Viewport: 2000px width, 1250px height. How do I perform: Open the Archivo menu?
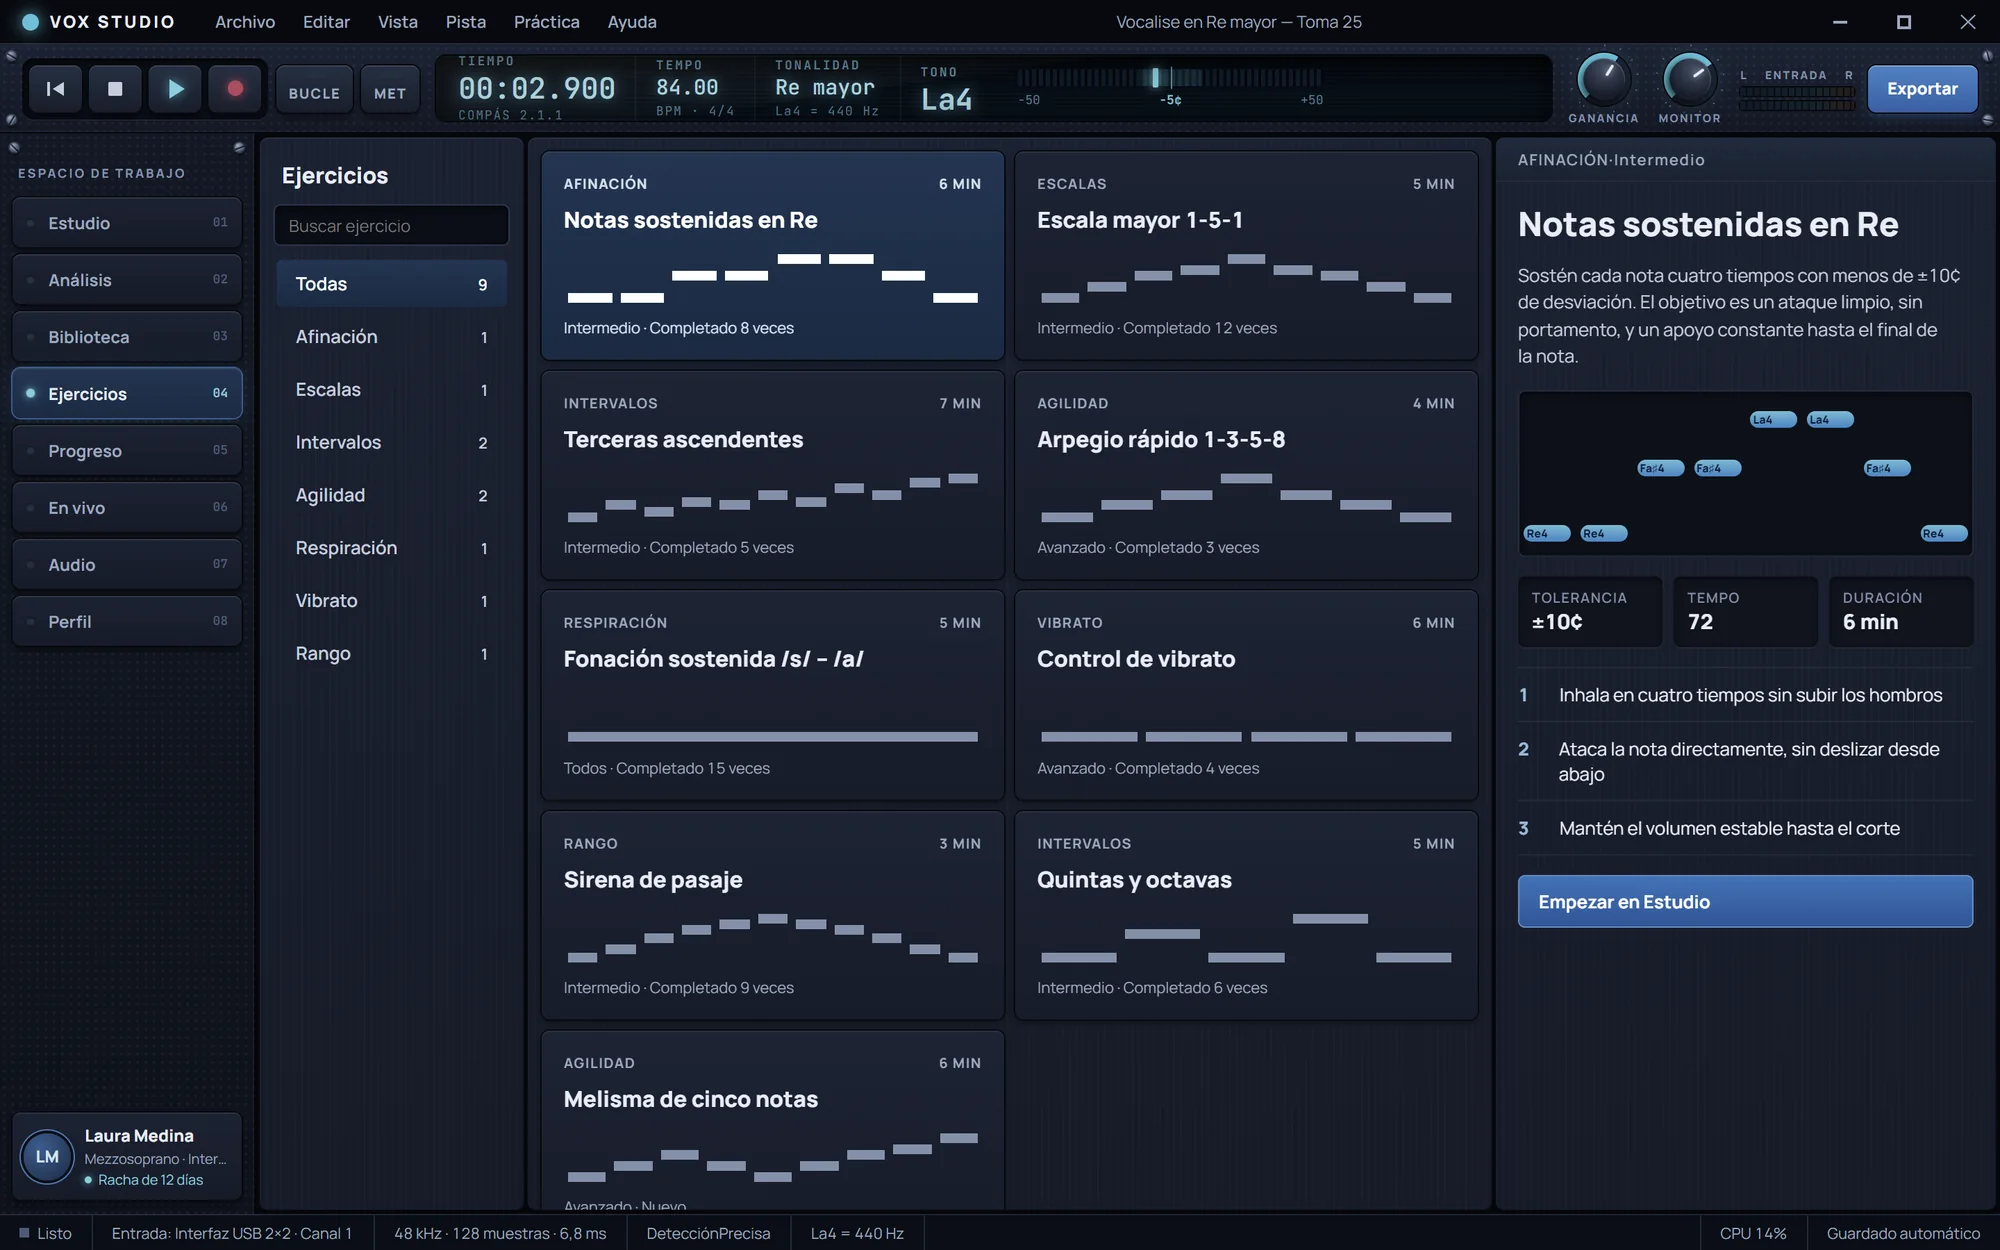click(245, 22)
